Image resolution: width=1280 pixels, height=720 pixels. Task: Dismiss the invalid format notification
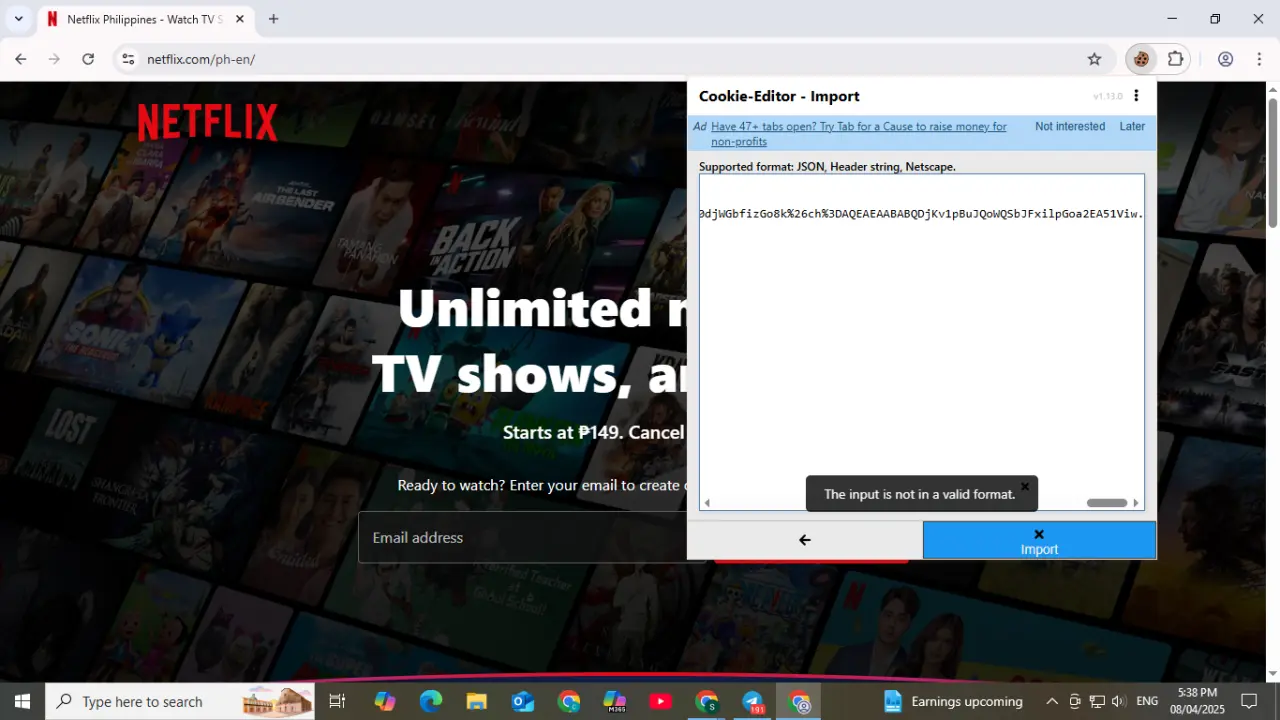pyautogui.click(x=1025, y=487)
